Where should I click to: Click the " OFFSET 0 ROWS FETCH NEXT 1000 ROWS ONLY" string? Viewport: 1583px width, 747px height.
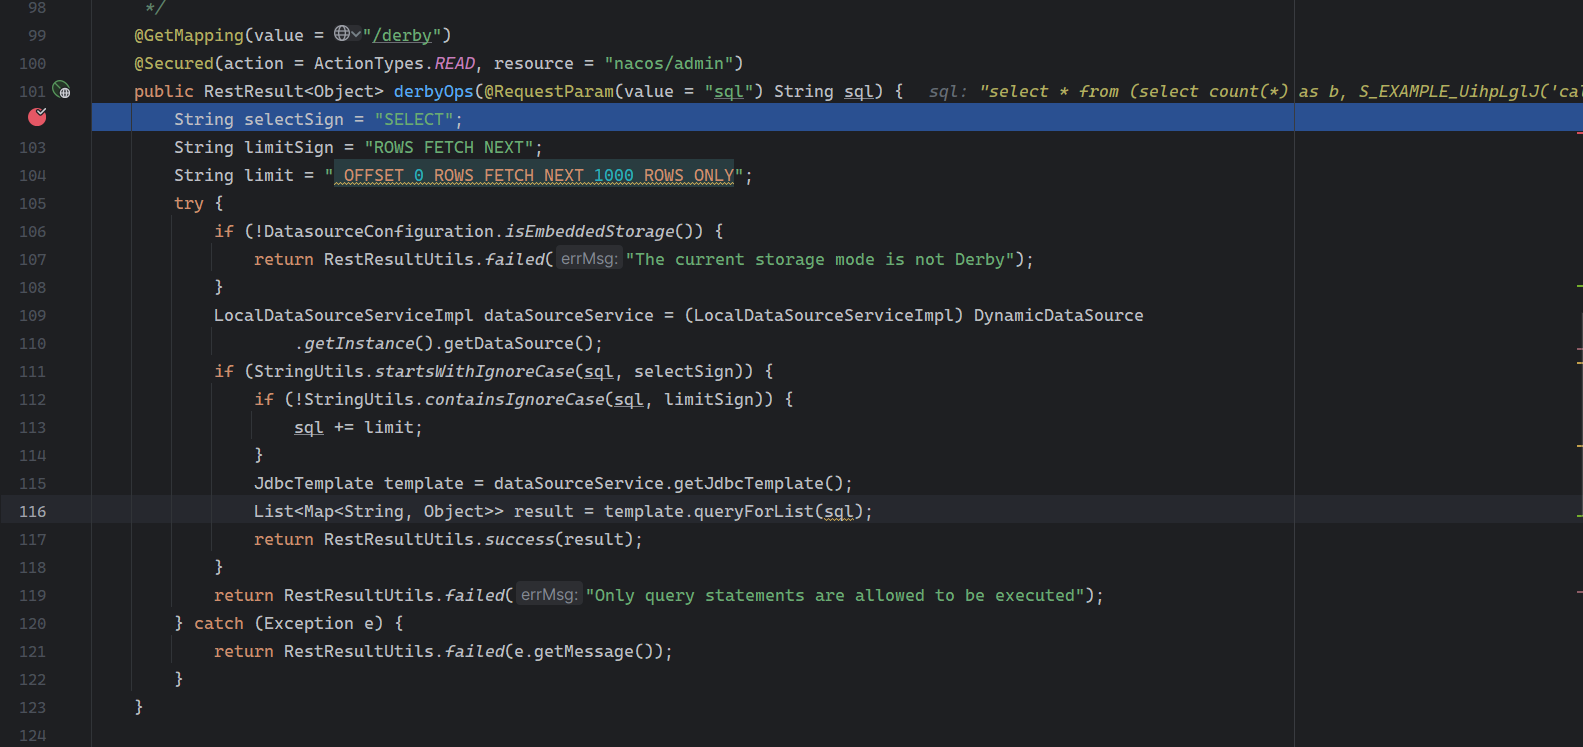click(x=534, y=175)
